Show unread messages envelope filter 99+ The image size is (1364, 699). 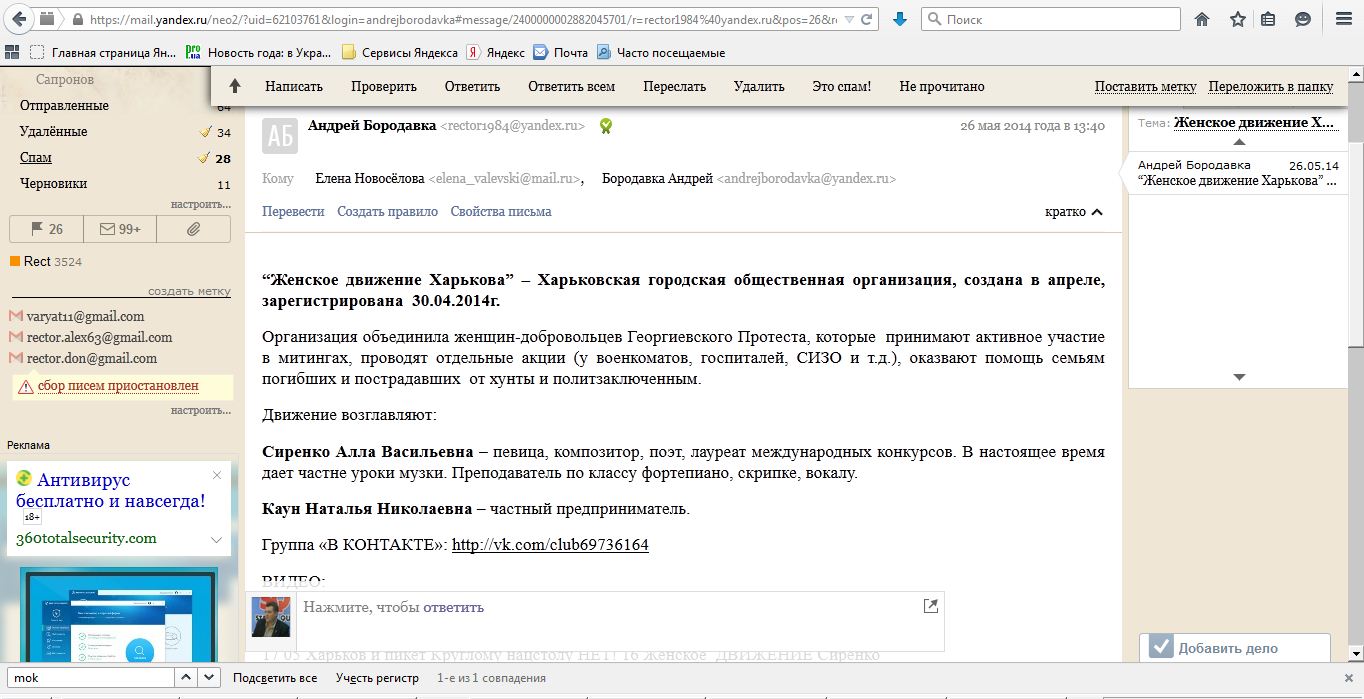click(120, 229)
